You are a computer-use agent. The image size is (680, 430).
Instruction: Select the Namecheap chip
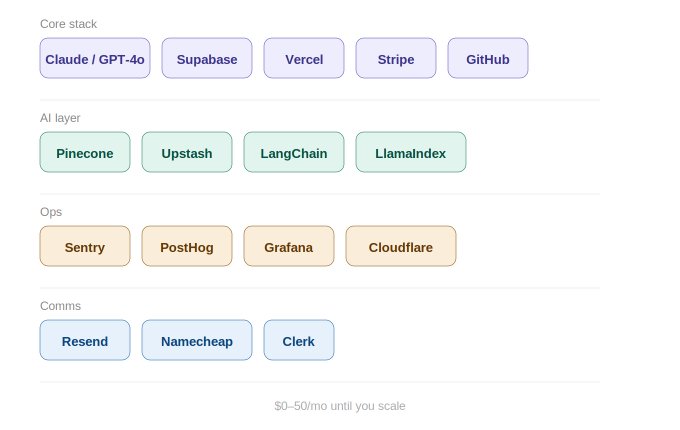coord(197,341)
